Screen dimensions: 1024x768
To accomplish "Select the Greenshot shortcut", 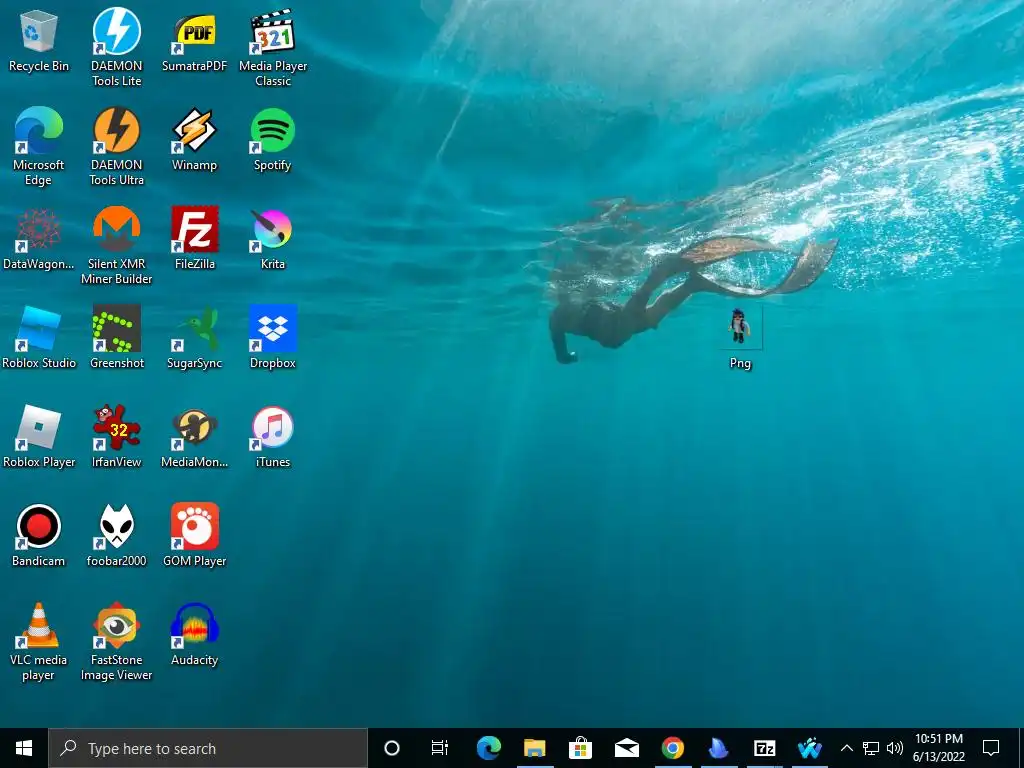I will click(x=116, y=338).
